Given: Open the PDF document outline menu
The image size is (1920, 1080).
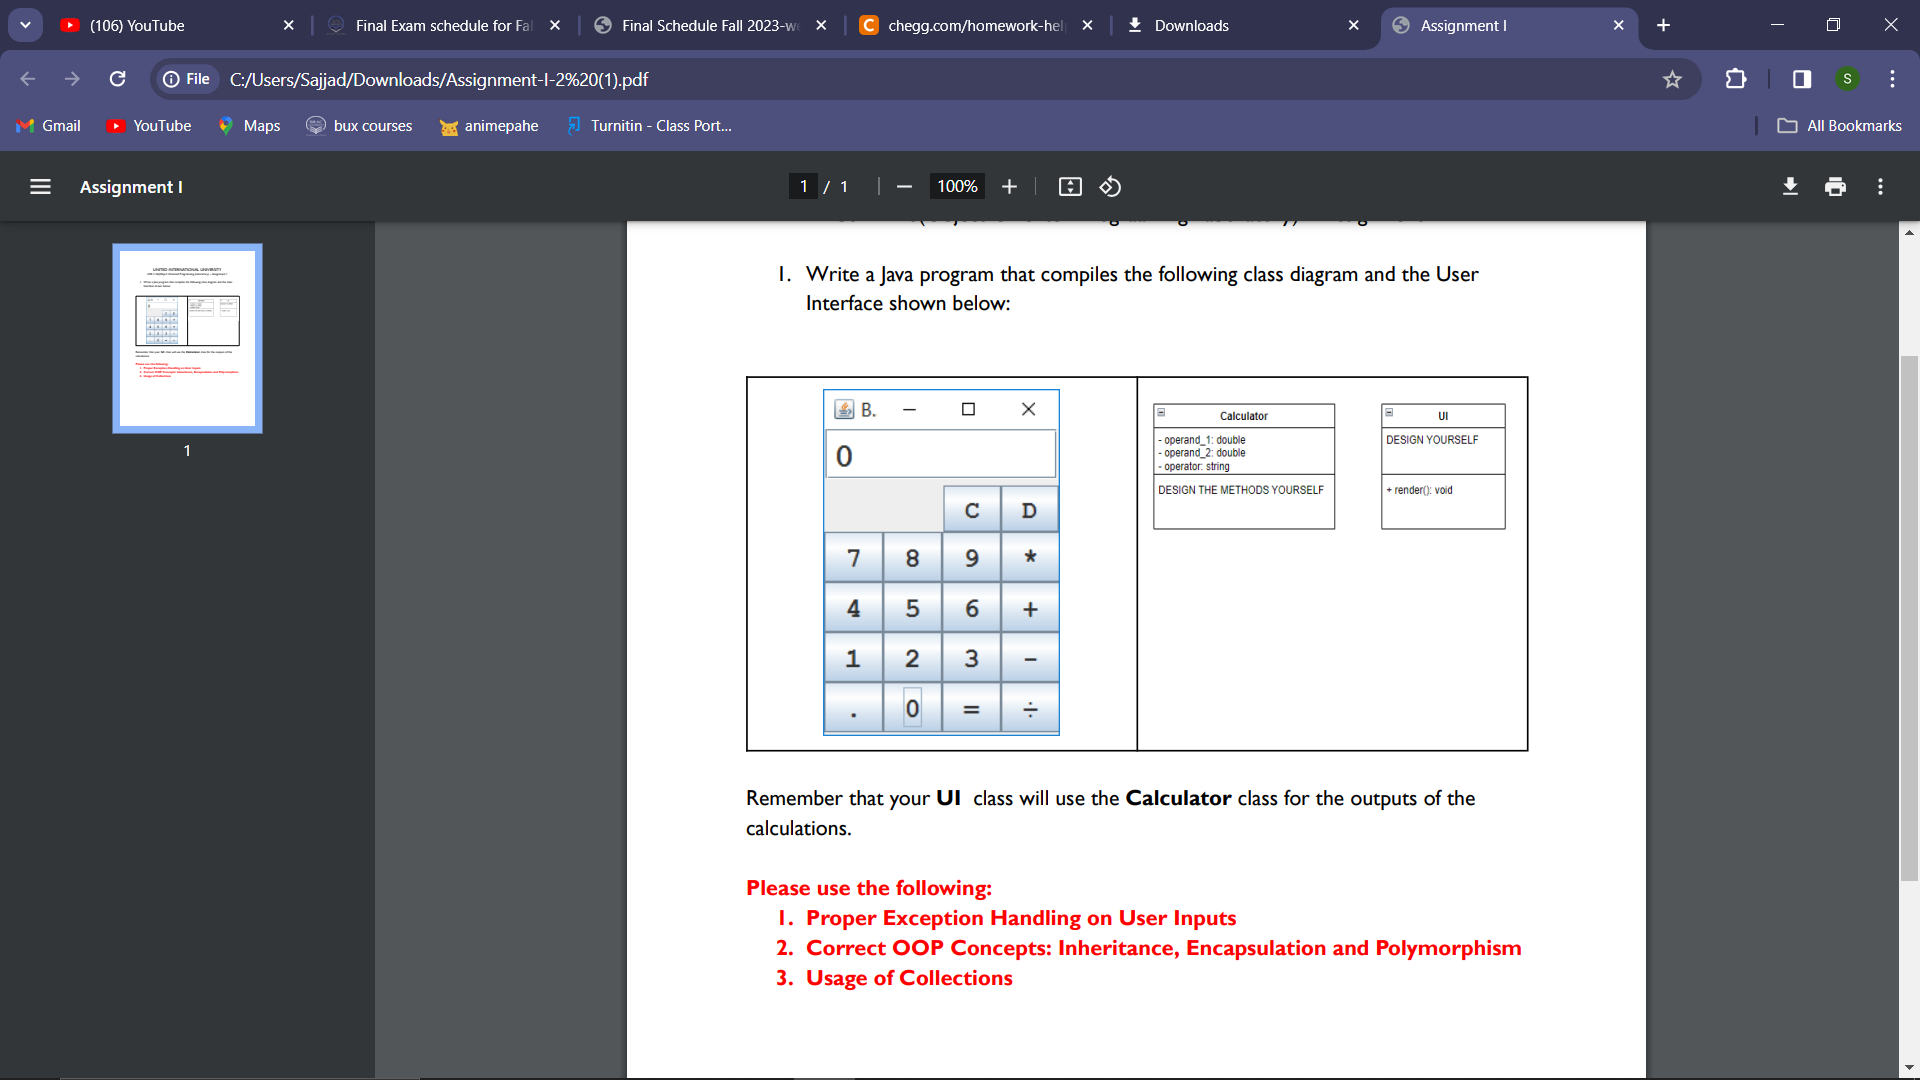Looking at the screenshot, I should (39, 186).
